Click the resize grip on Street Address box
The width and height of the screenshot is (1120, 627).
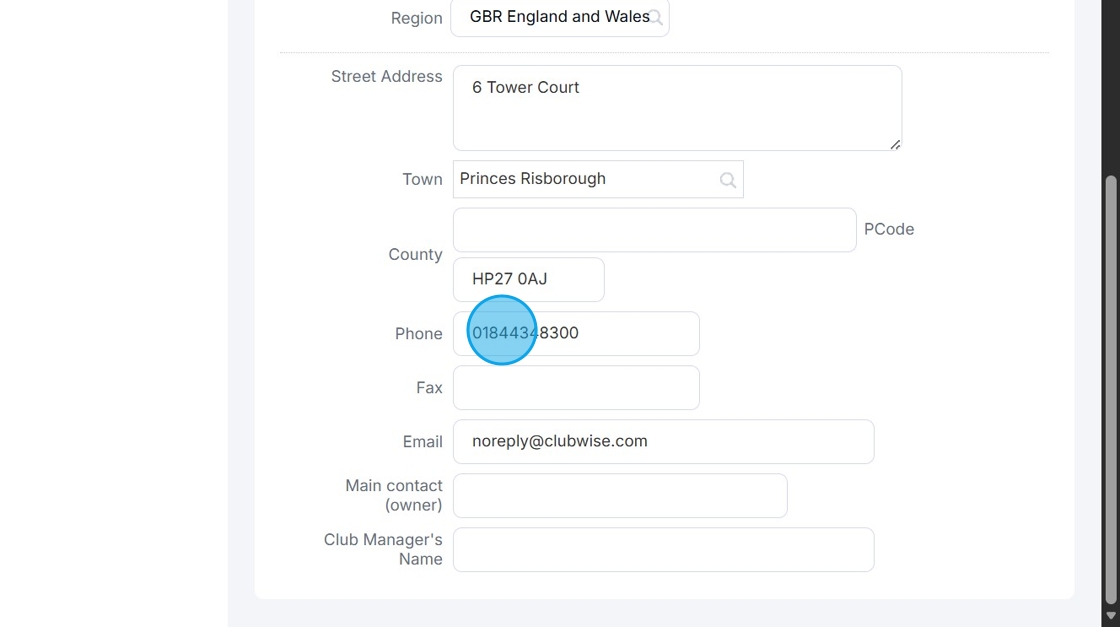(894, 146)
